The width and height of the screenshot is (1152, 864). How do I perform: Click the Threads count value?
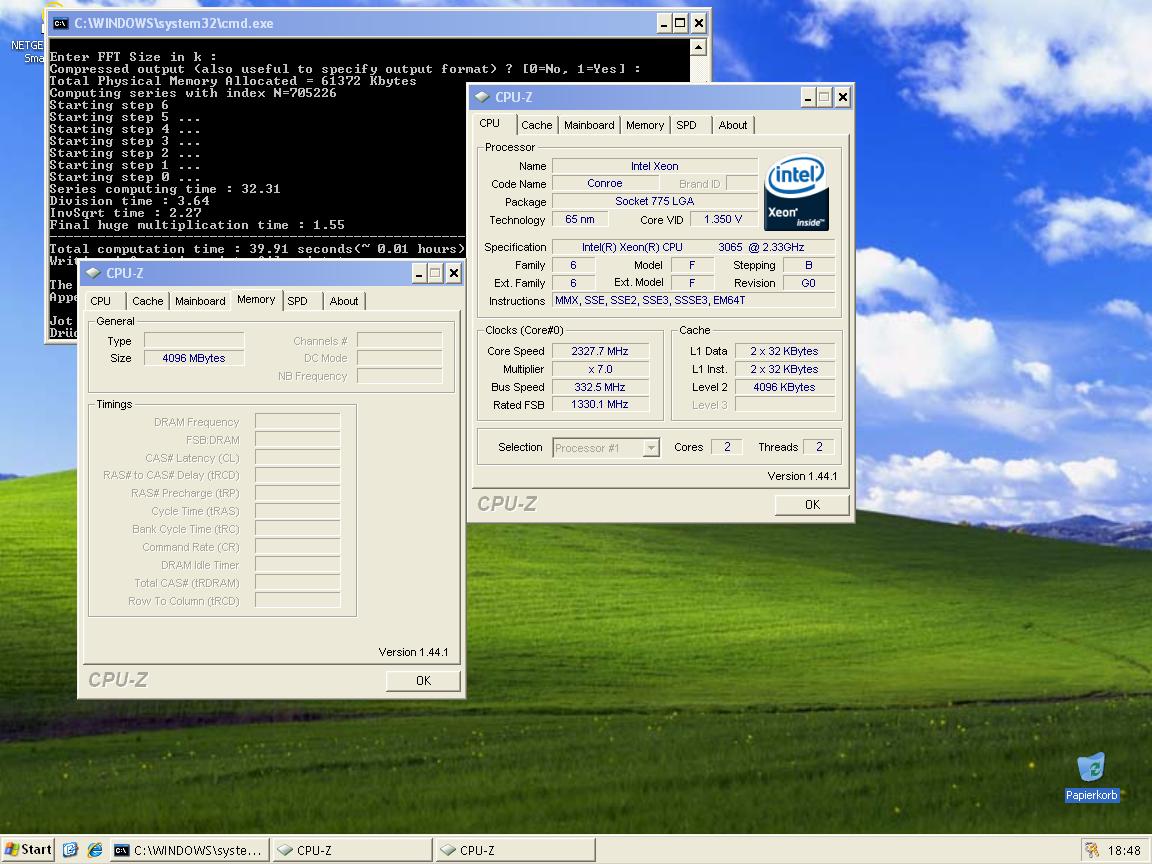click(x=819, y=447)
